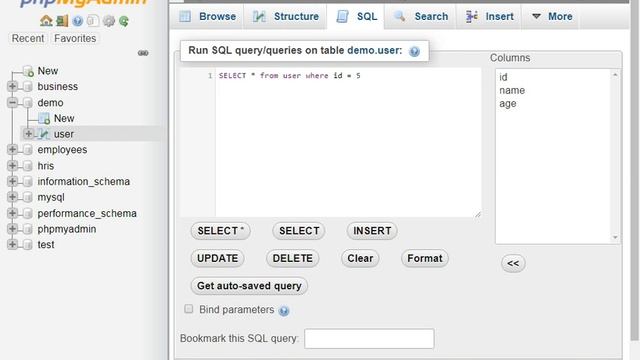
Task: Show the Favorites tables list
Action: point(75,38)
